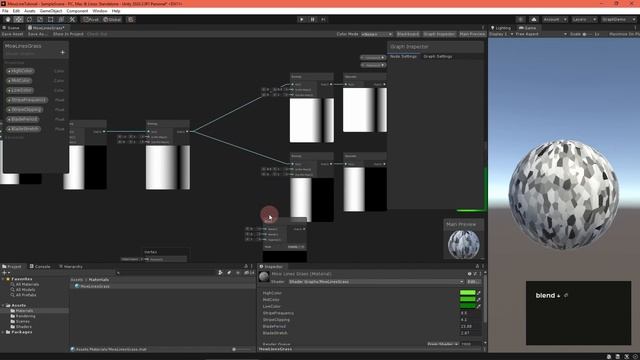The image size is (640, 360).
Task: Toggle the Main Preview visibility
Action: click(x=472, y=34)
